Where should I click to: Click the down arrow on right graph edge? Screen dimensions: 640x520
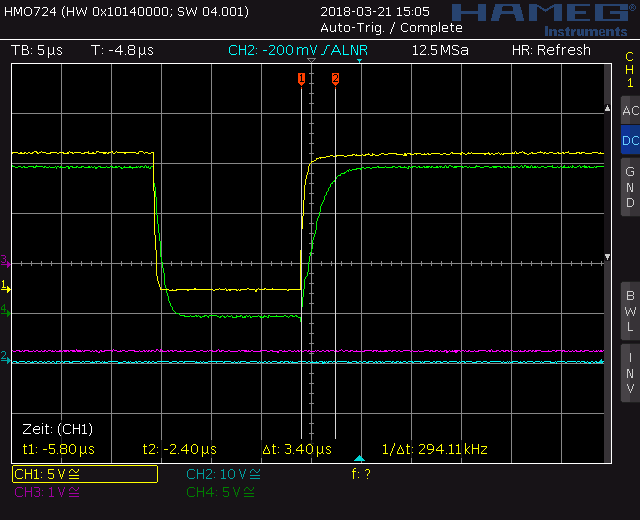coord(607,257)
